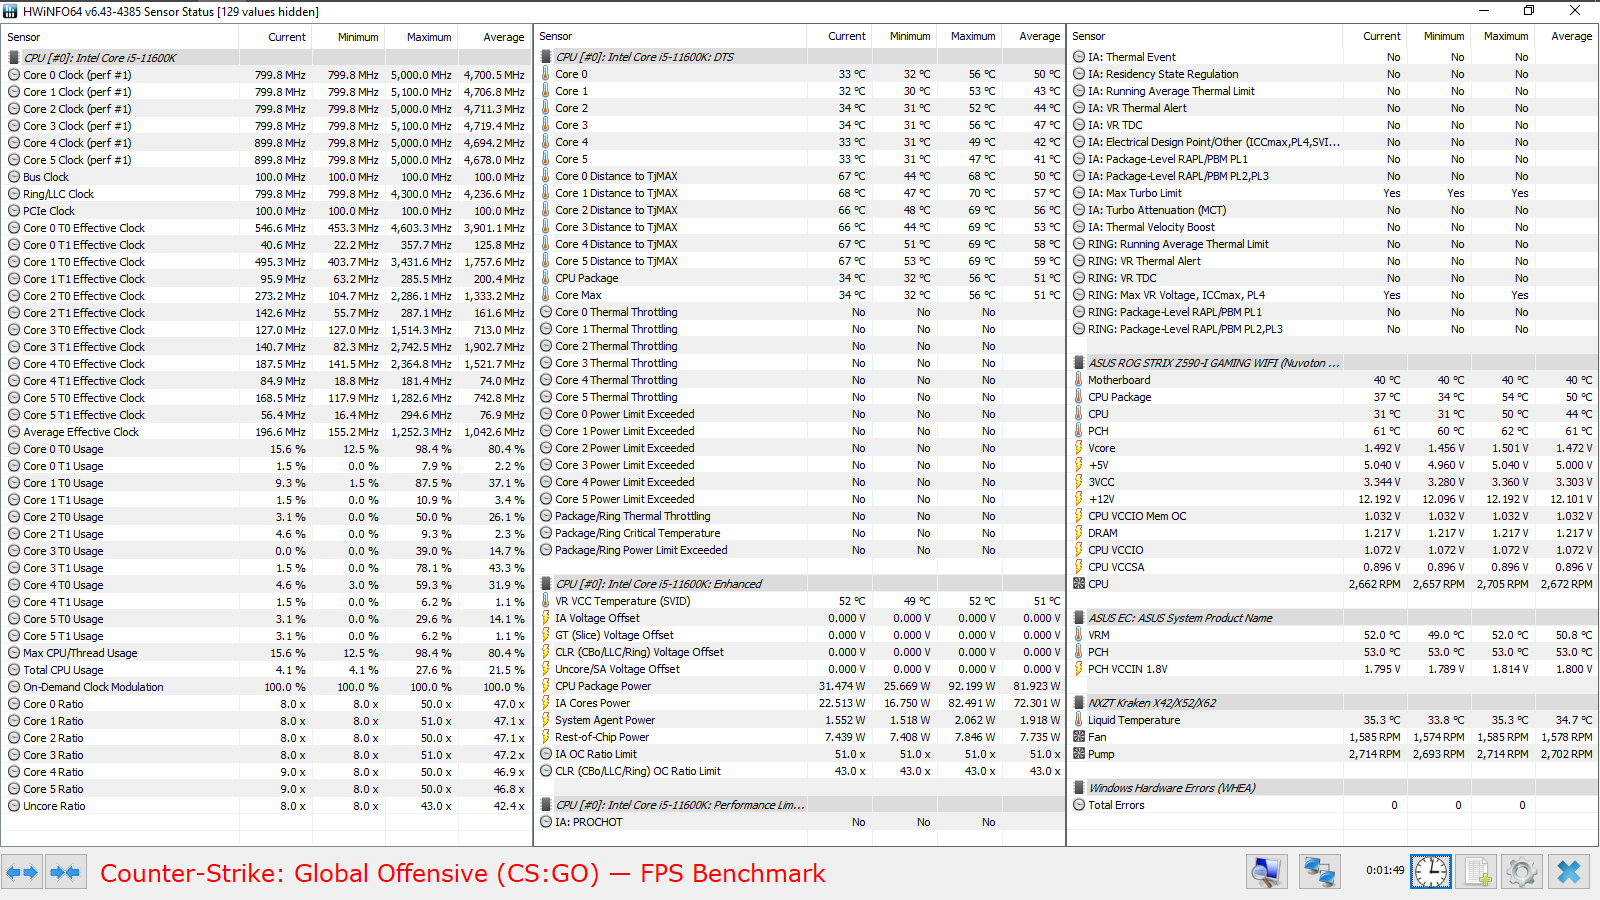Image resolution: width=1600 pixels, height=900 pixels.
Task: Open sensor settings gear icon
Action: 1522,872
